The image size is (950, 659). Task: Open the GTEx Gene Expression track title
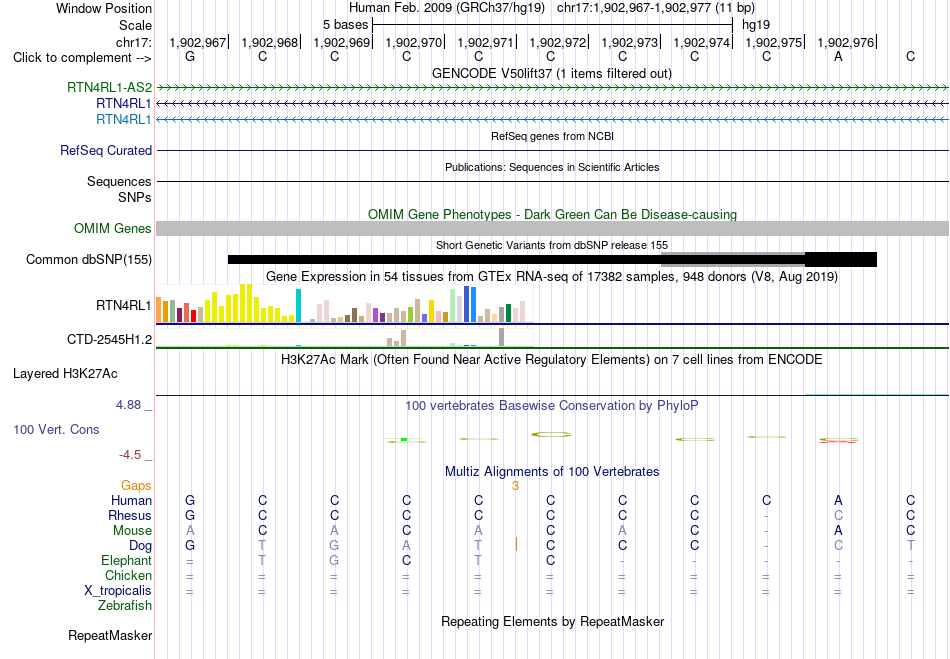coord(552,277)
